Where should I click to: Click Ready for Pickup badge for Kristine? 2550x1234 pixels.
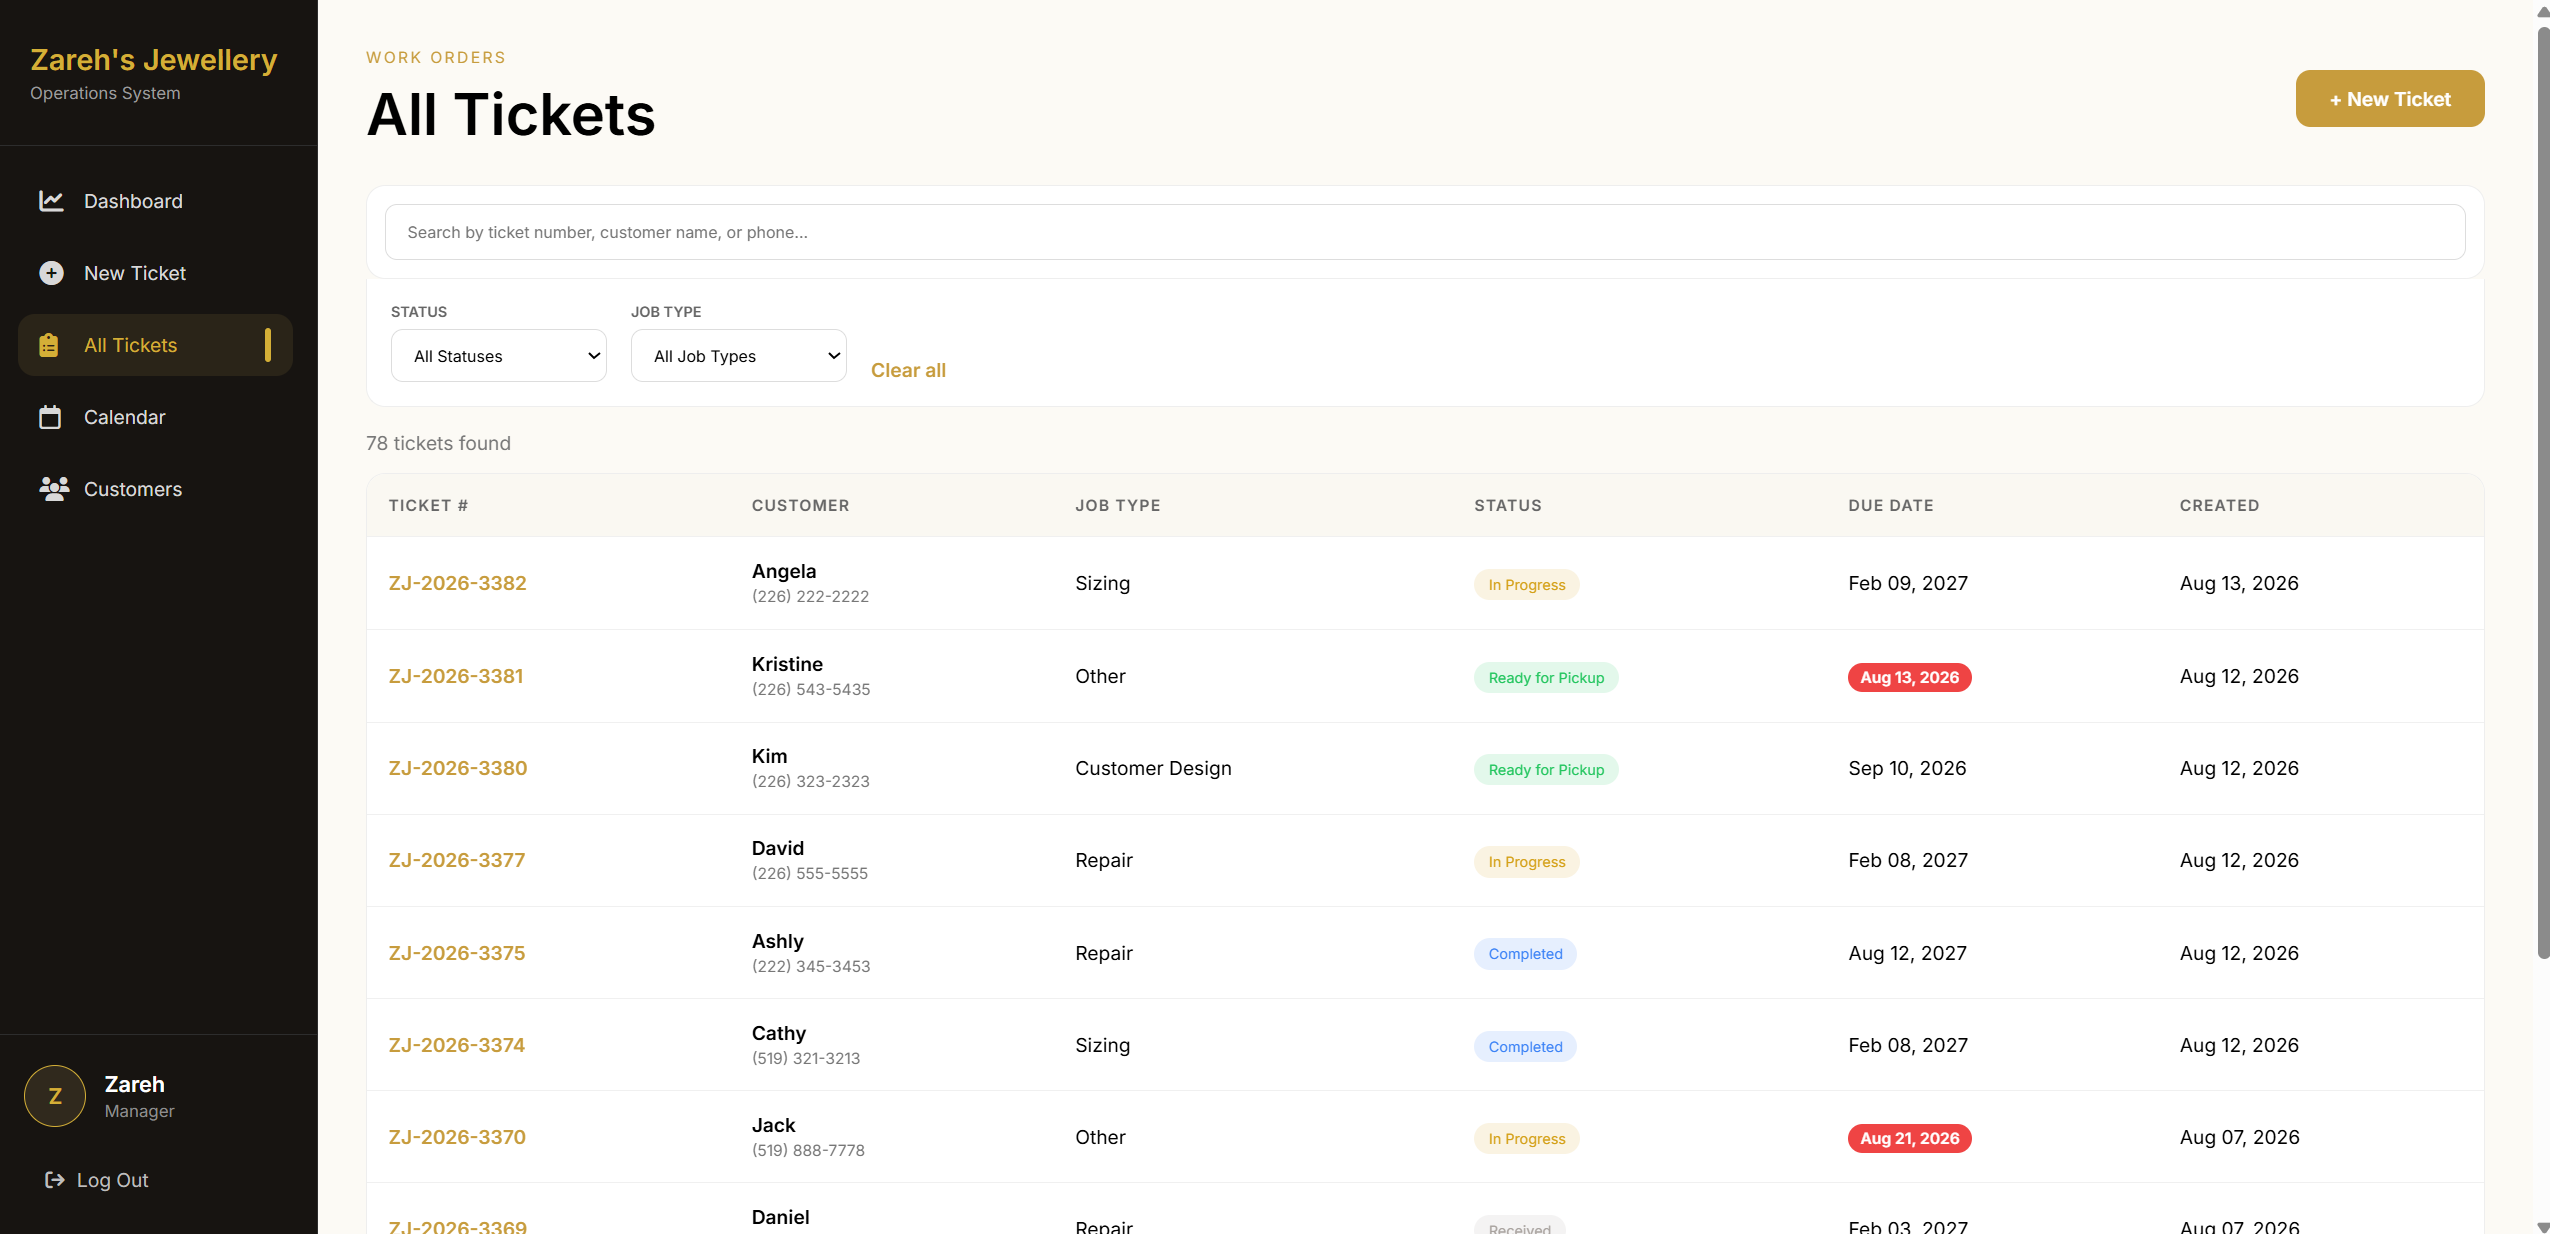[x=1545, y=678]
